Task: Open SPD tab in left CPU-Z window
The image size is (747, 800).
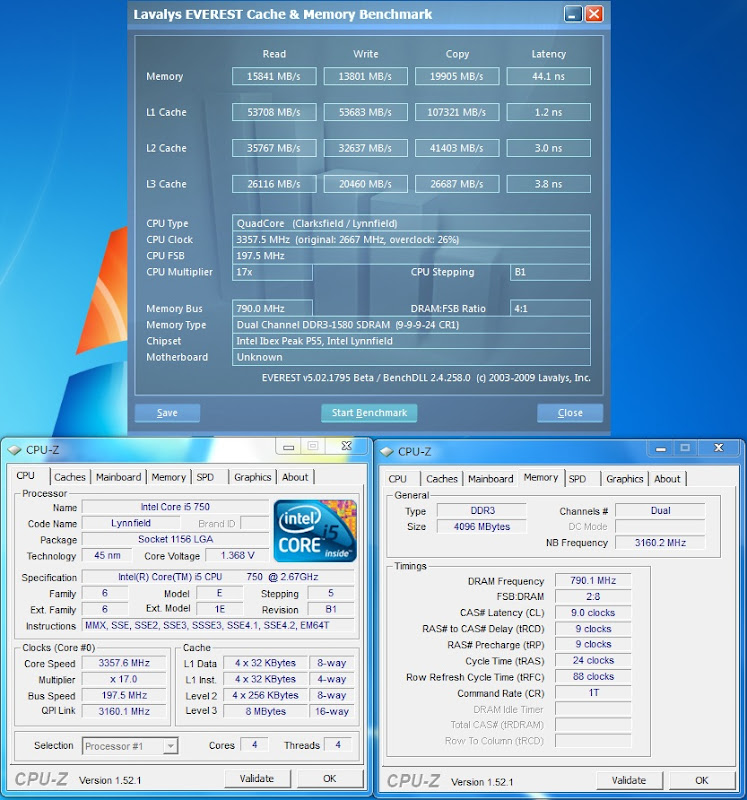Action: (x=205, y=477)
